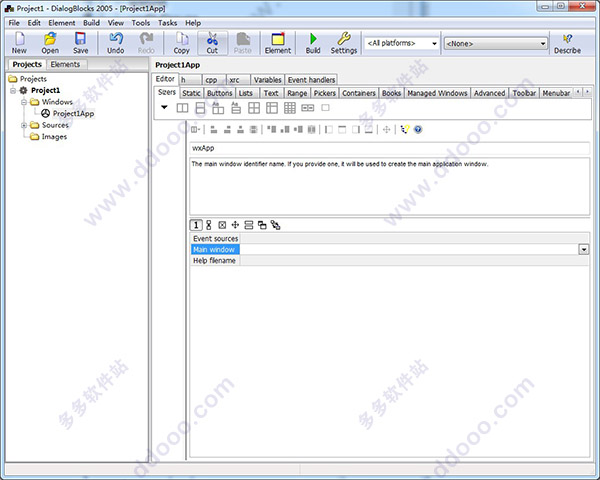Screen dimensions: 600x480
Task: Insert a grid sizer with four cells
Action: [x=254, y=108]
